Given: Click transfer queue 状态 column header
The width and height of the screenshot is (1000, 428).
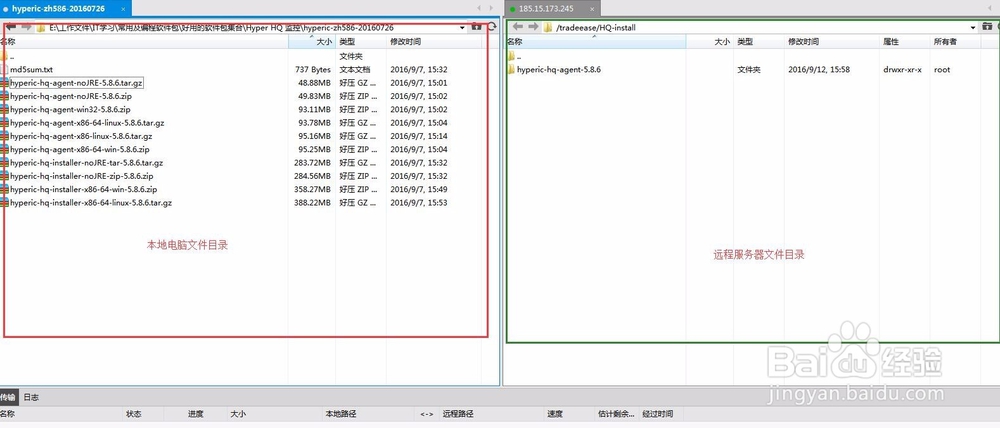Looking at the screenshot, I should point(134,414).
